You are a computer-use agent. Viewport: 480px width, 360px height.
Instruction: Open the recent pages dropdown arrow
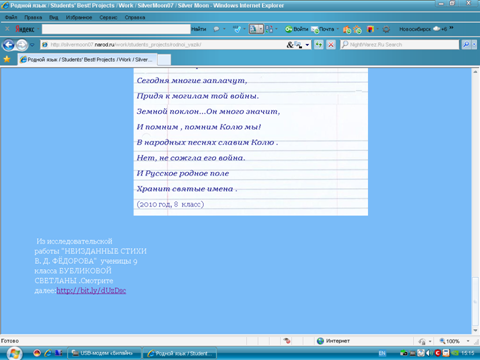tap(32, 45)
